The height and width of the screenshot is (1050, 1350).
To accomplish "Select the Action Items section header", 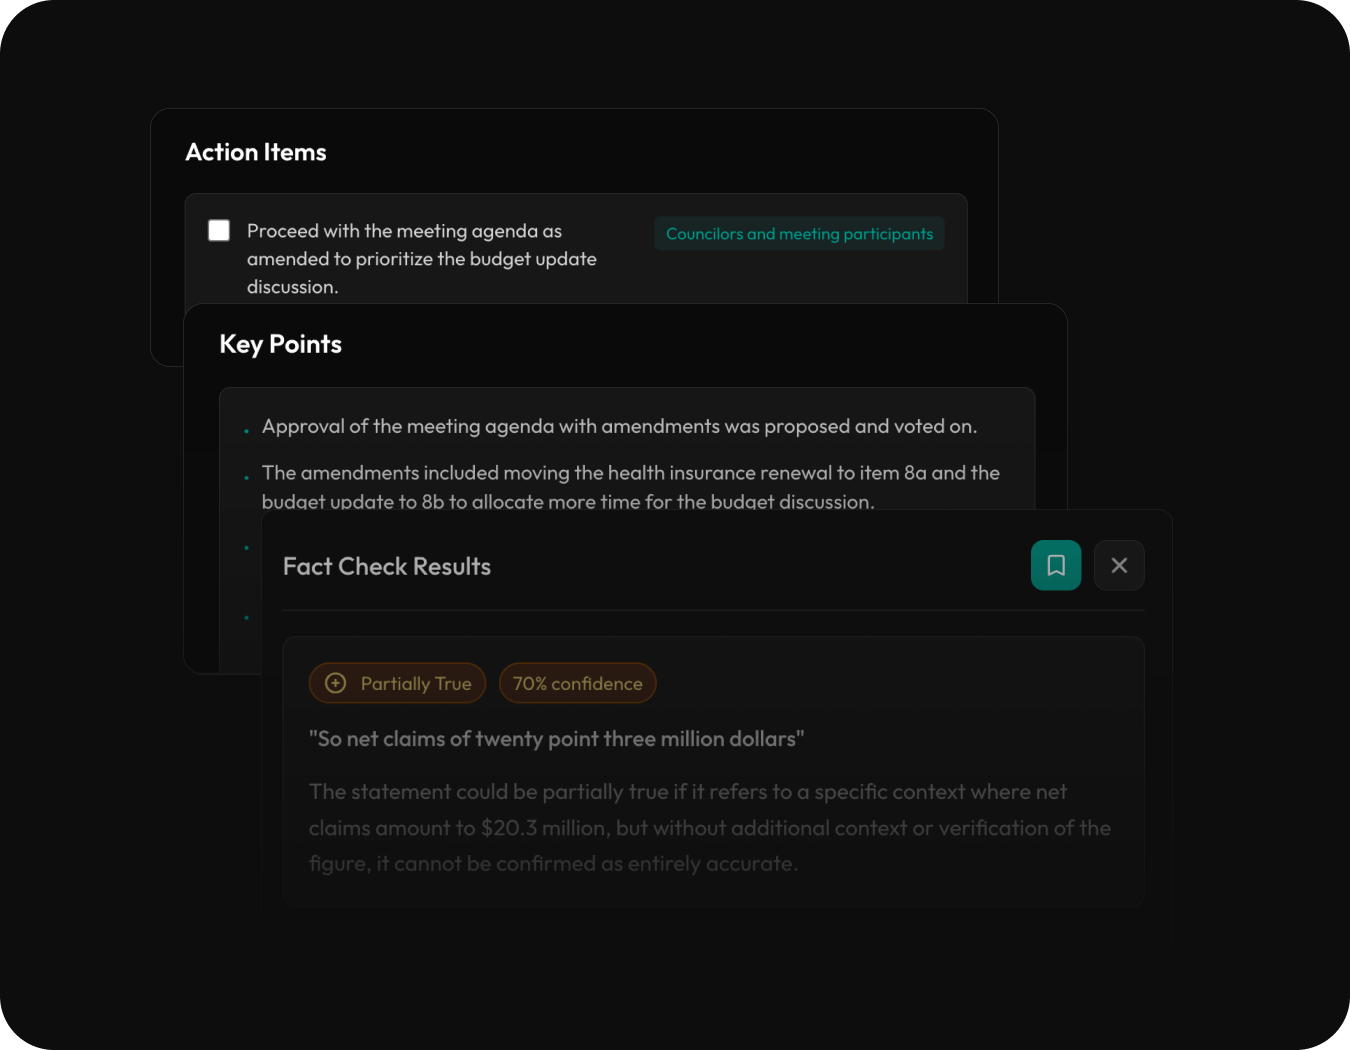I will point(255,151).
